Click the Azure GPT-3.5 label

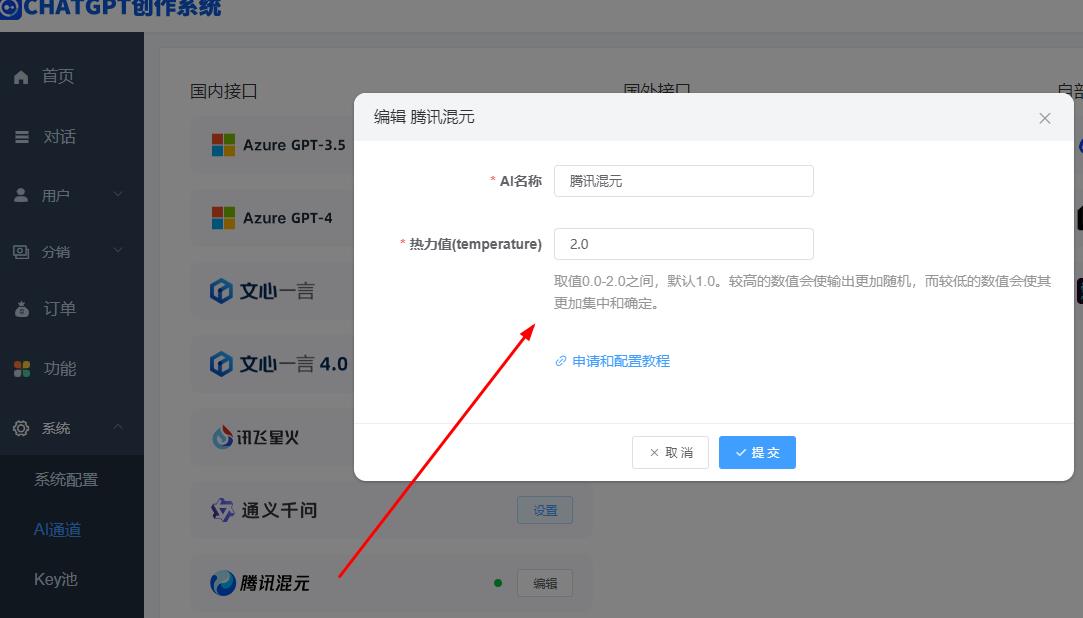click(x=294, y=145)
